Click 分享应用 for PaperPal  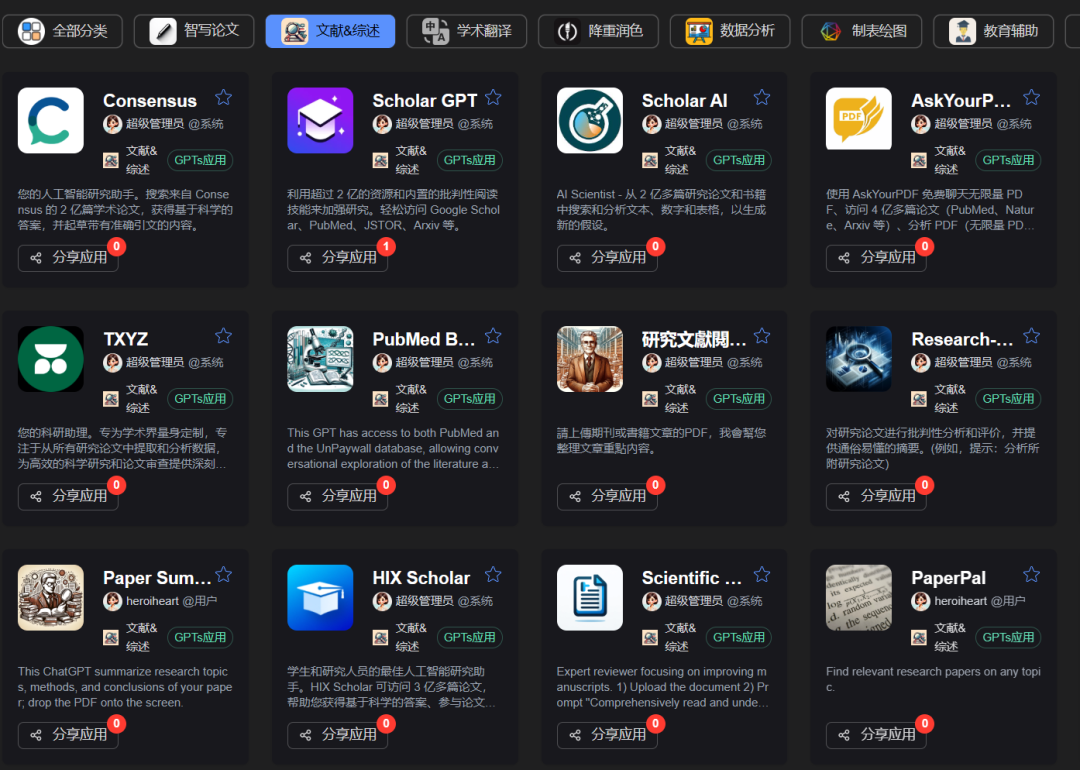(x=876, y=735)
